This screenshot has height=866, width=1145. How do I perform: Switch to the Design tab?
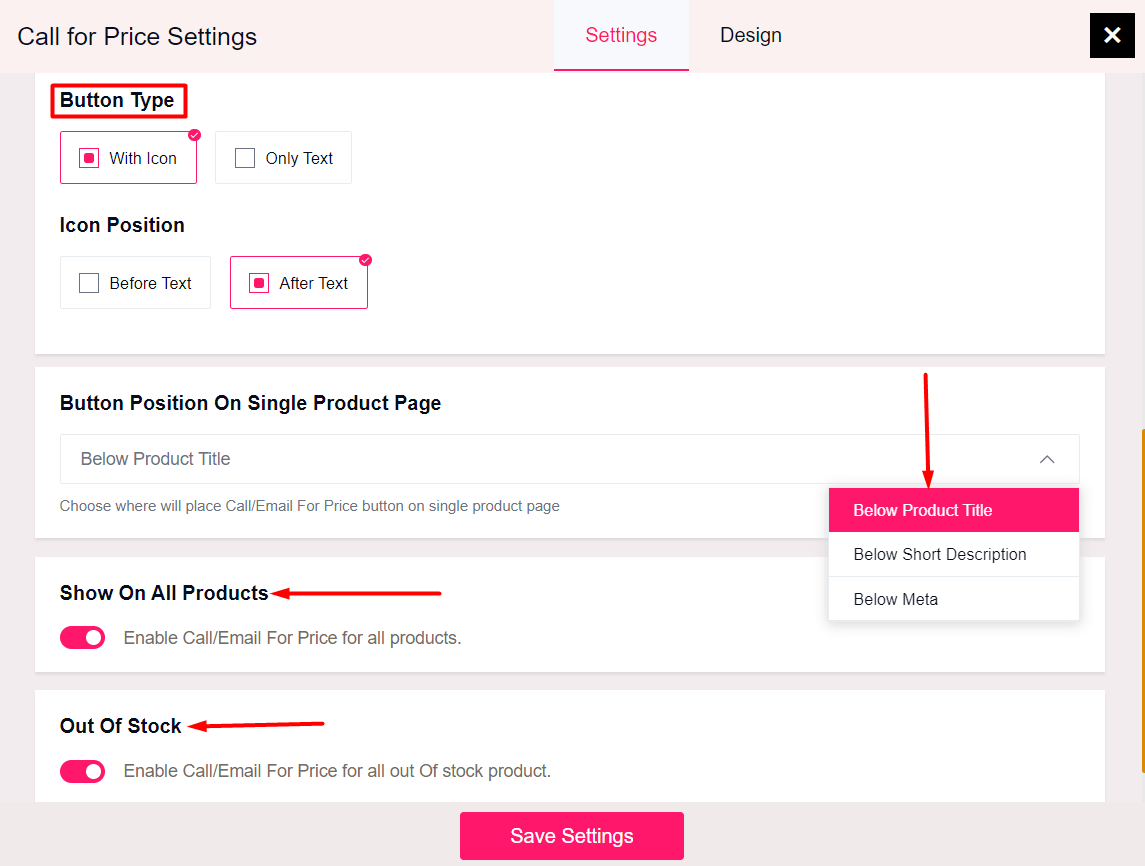750,35
